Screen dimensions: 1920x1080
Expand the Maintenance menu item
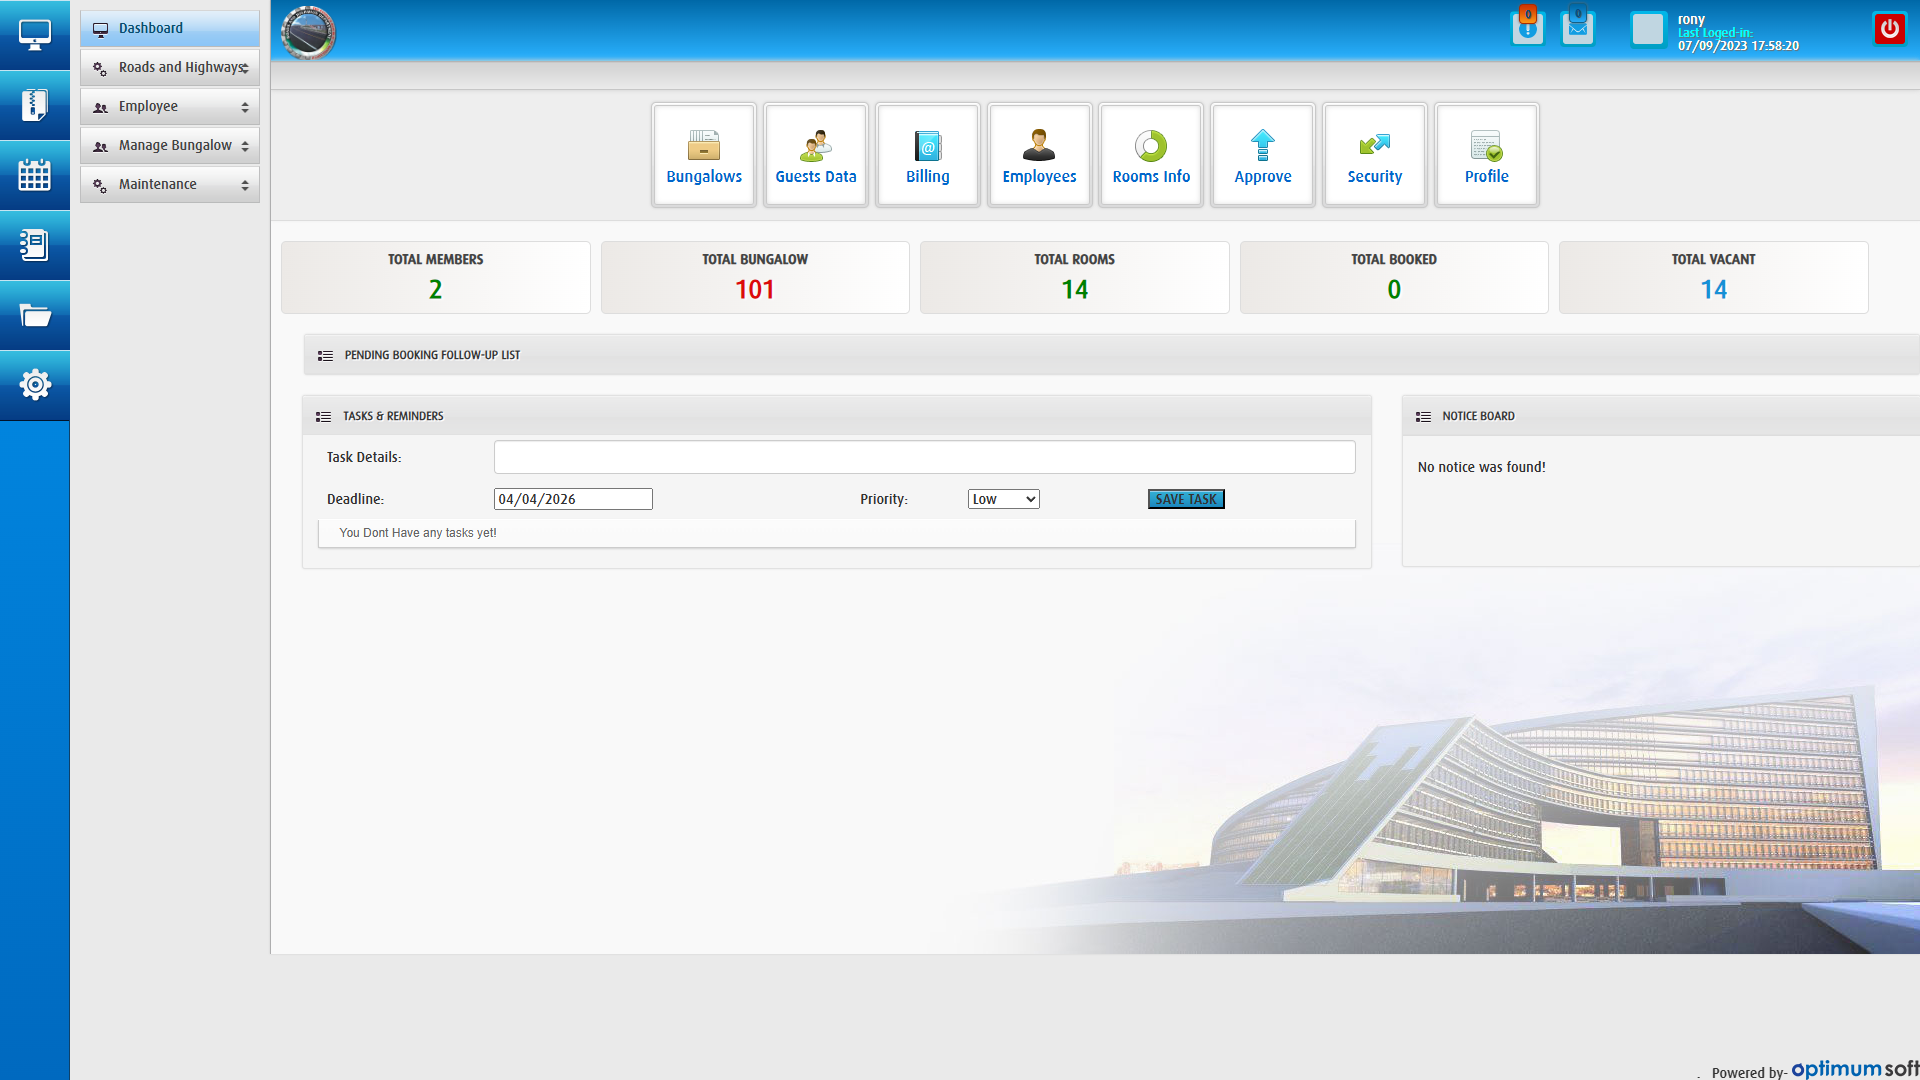click(170, 184)
